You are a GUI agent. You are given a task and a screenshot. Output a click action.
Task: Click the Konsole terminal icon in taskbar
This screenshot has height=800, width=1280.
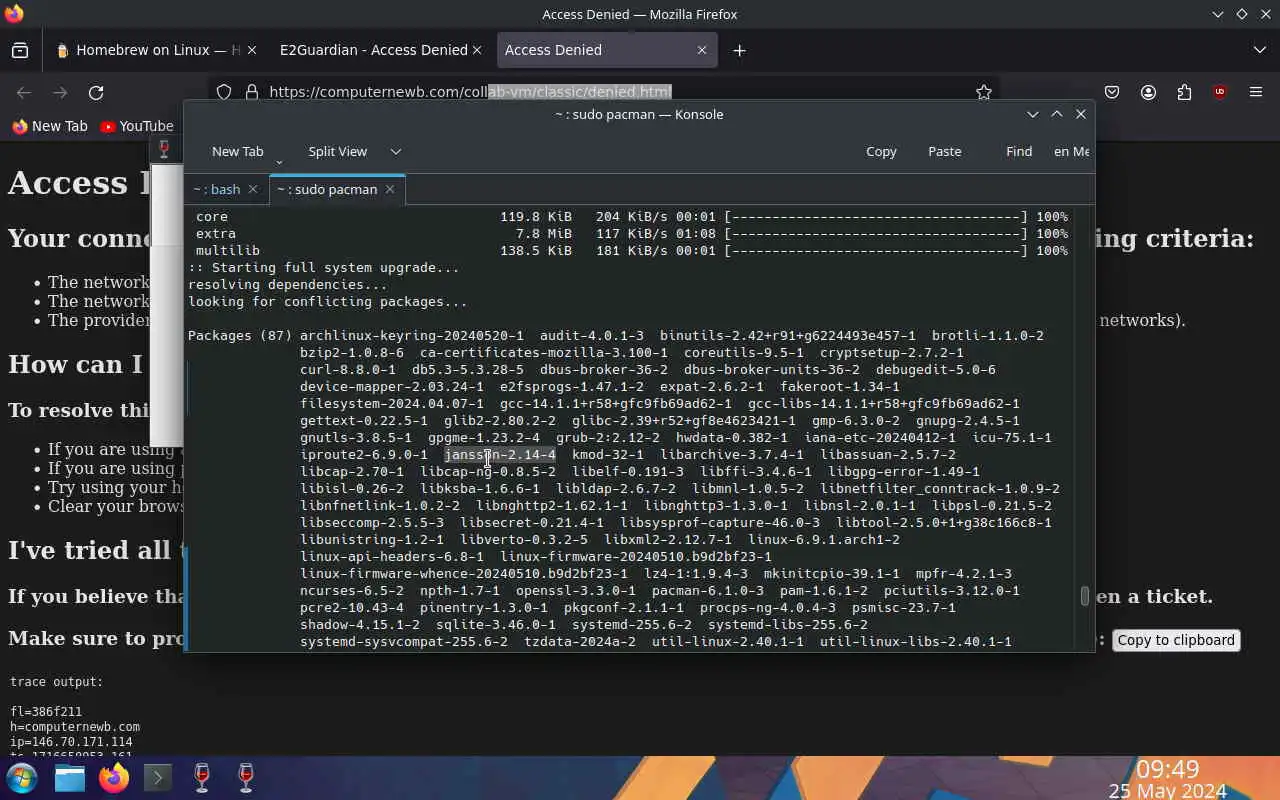coord(158,778)
